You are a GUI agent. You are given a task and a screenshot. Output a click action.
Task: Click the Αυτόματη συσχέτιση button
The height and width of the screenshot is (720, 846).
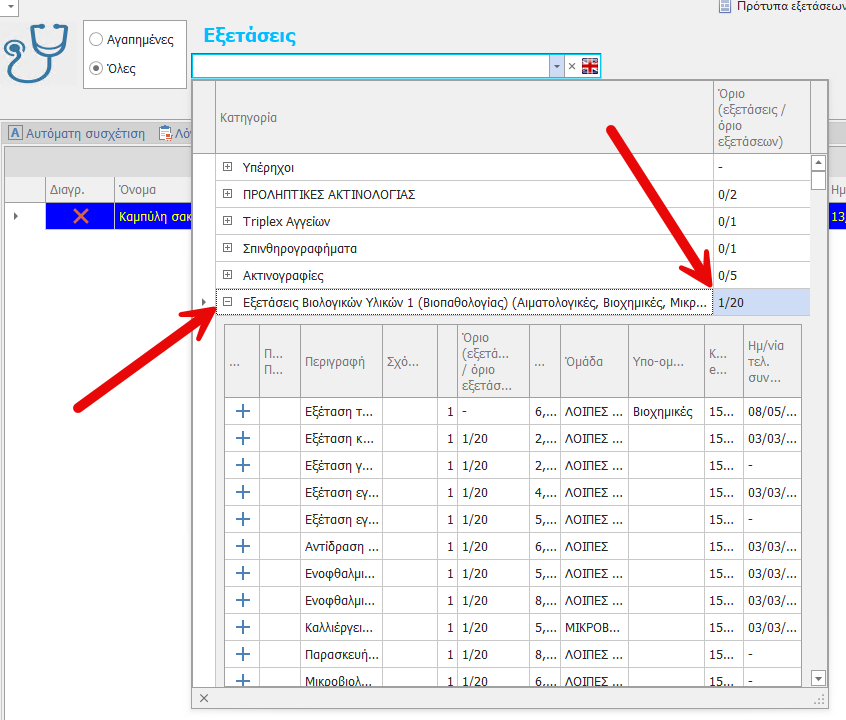coord(77,133)
